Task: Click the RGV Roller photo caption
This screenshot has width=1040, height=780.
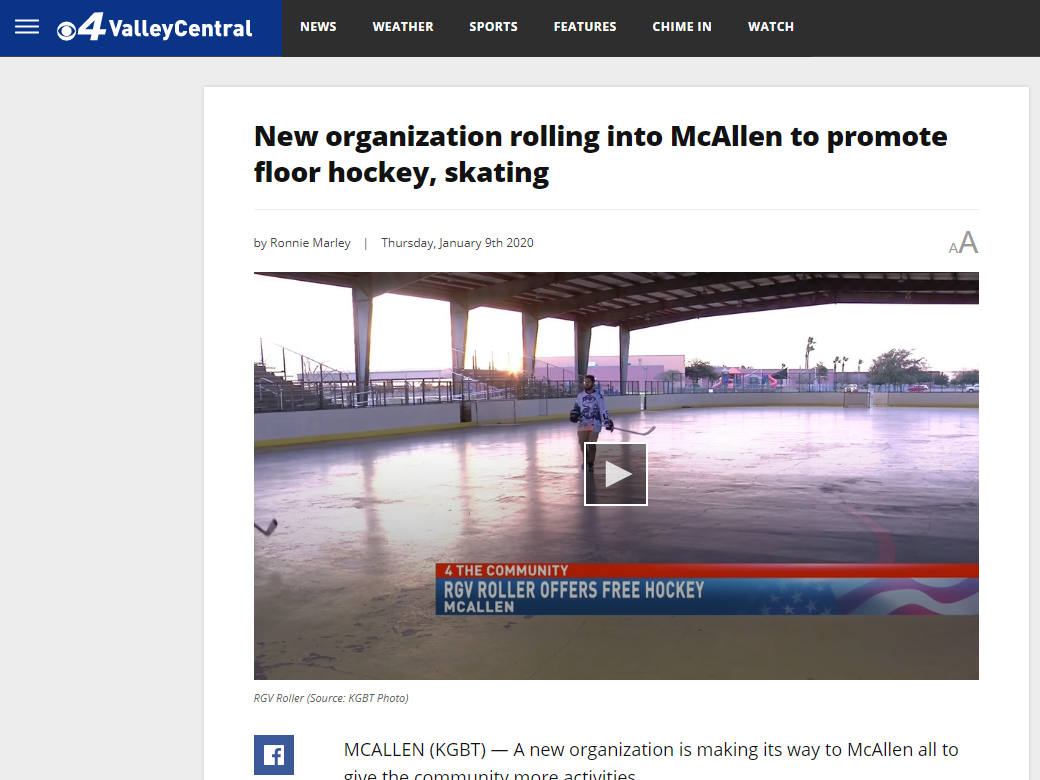Action: [x=331, y=698]
